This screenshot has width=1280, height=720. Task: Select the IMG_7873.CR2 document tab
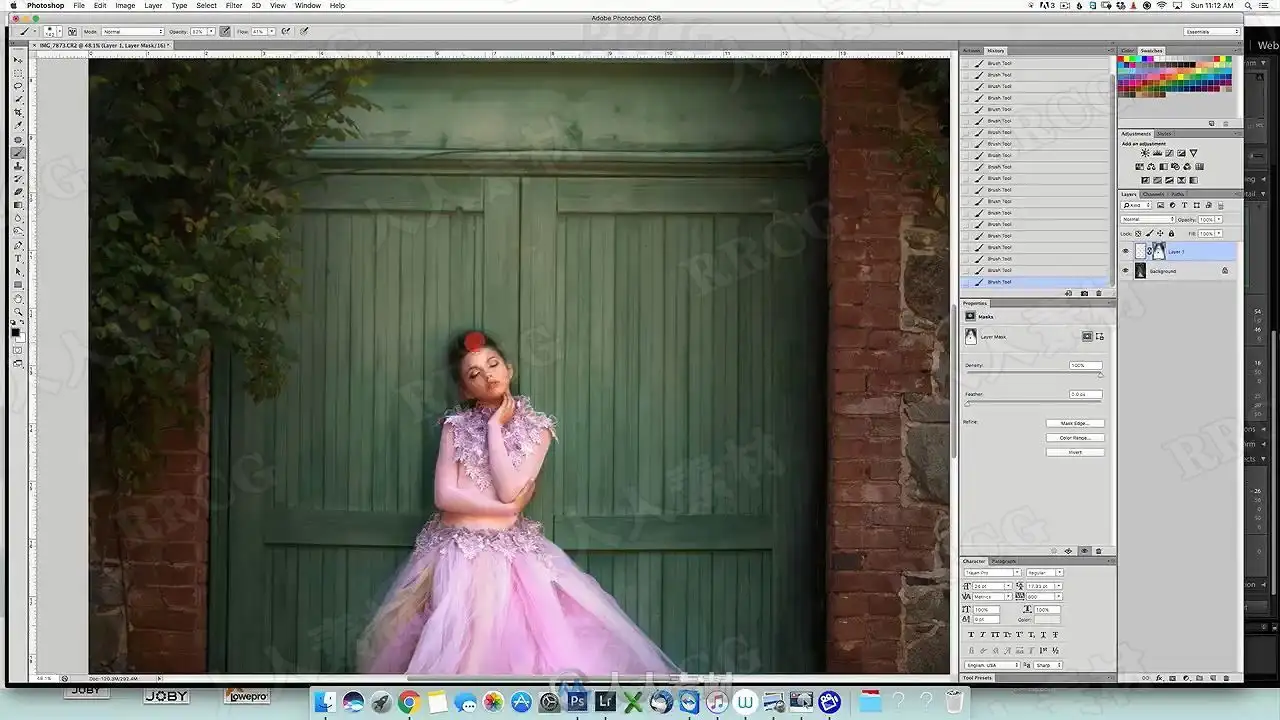pyautogui.click(x=103, y=45)
